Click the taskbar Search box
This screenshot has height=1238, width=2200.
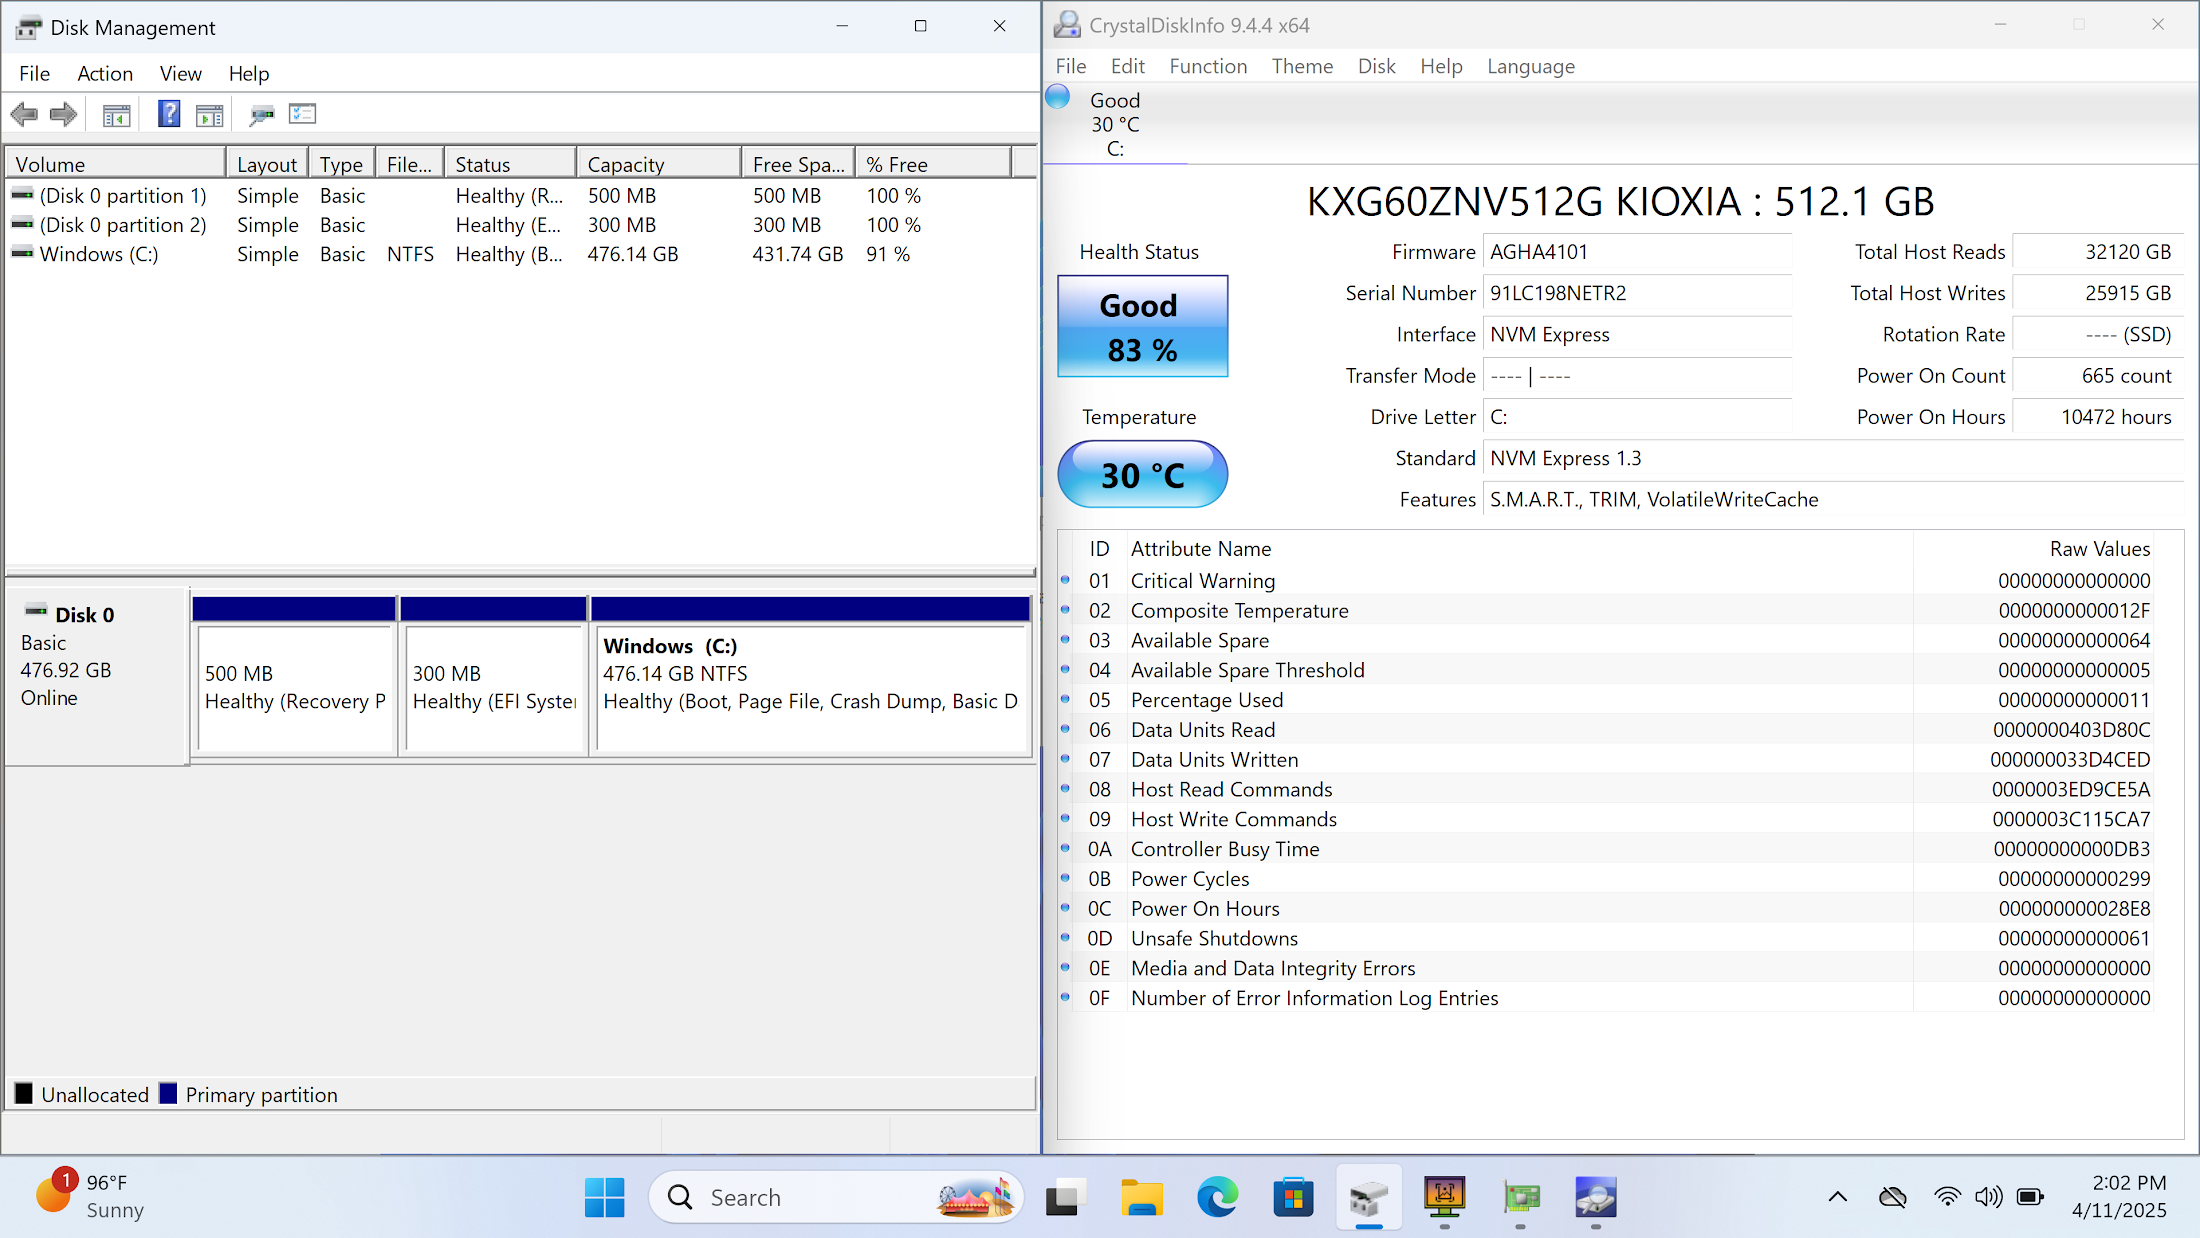pyautogui.click(x=836, y=1197)
